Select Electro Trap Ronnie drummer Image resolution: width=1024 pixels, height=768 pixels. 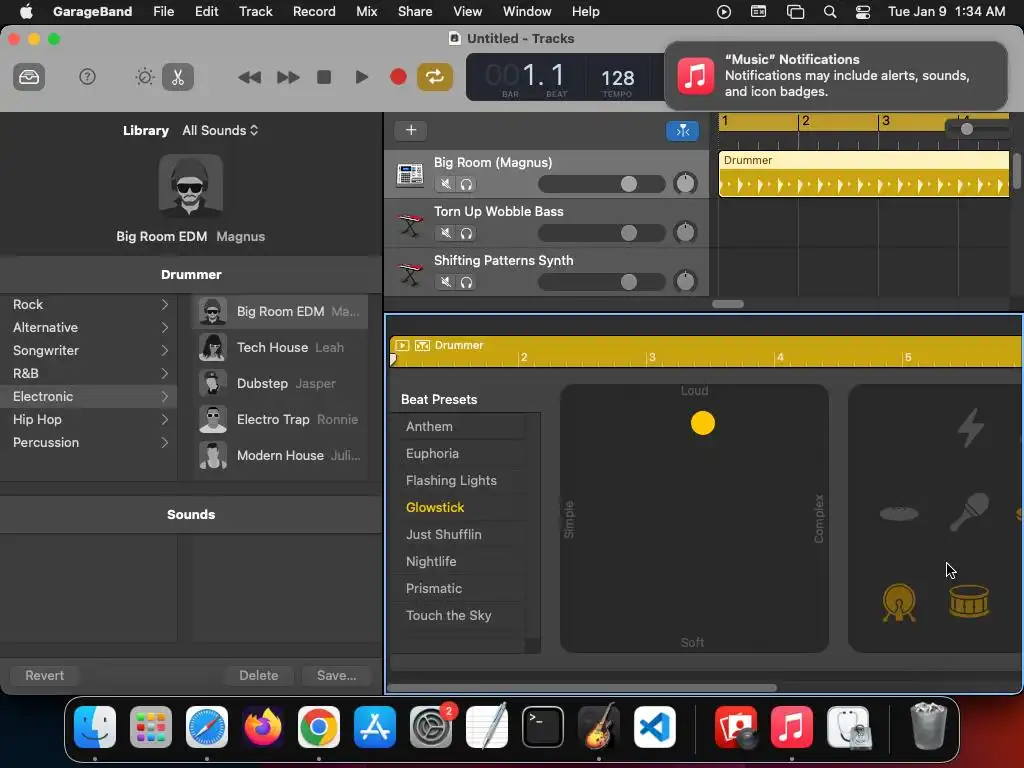point(280,419)
